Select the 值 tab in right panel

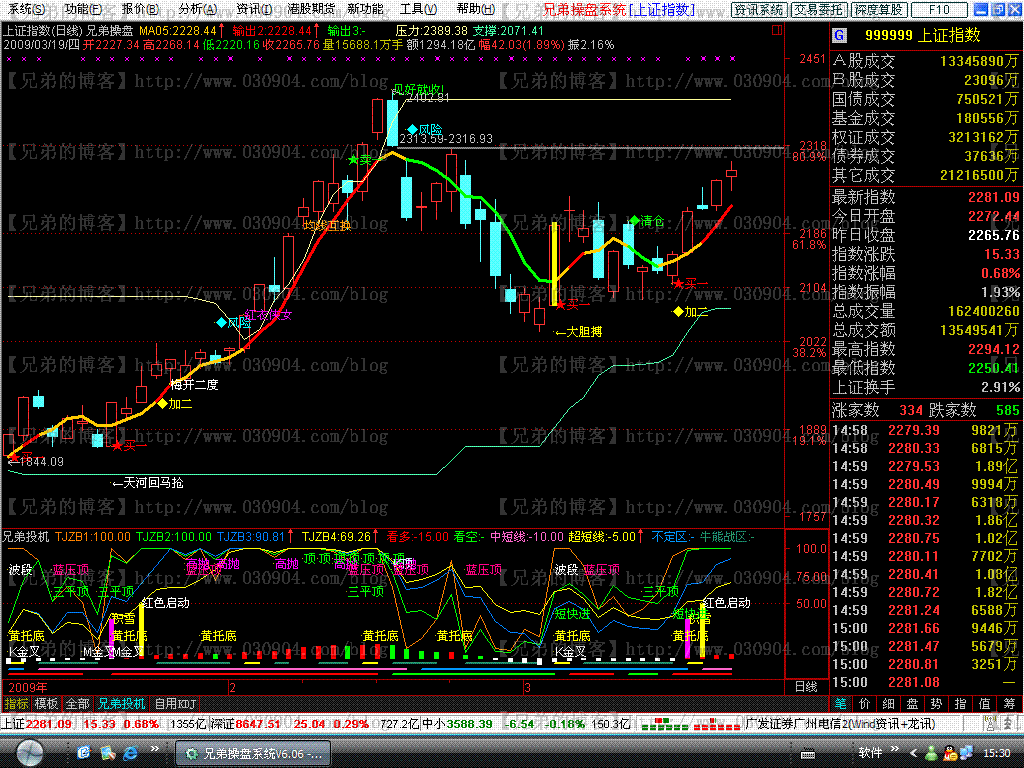(x=985, y=703)
